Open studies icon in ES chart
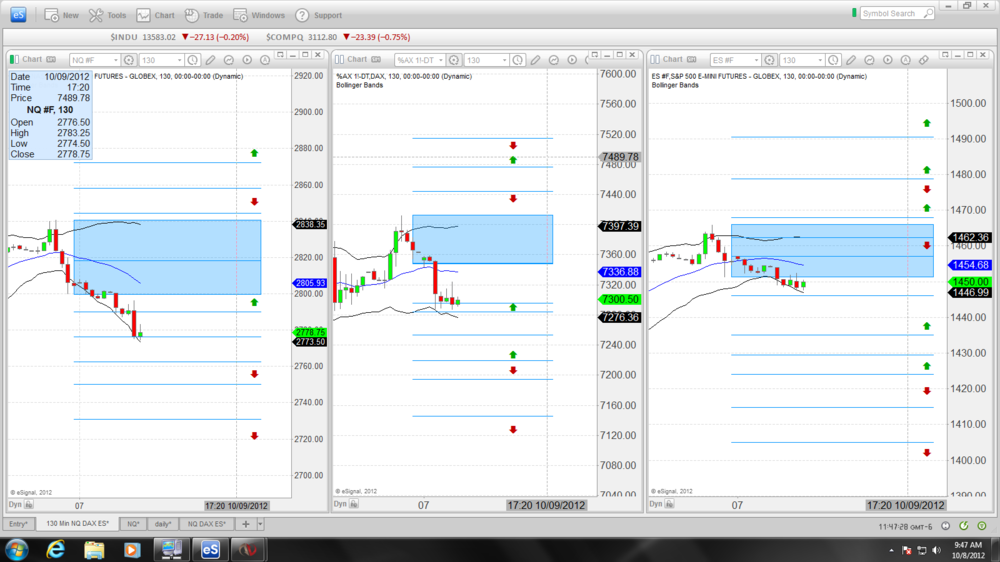The image size is (1000, 562). tap(869, 60)
